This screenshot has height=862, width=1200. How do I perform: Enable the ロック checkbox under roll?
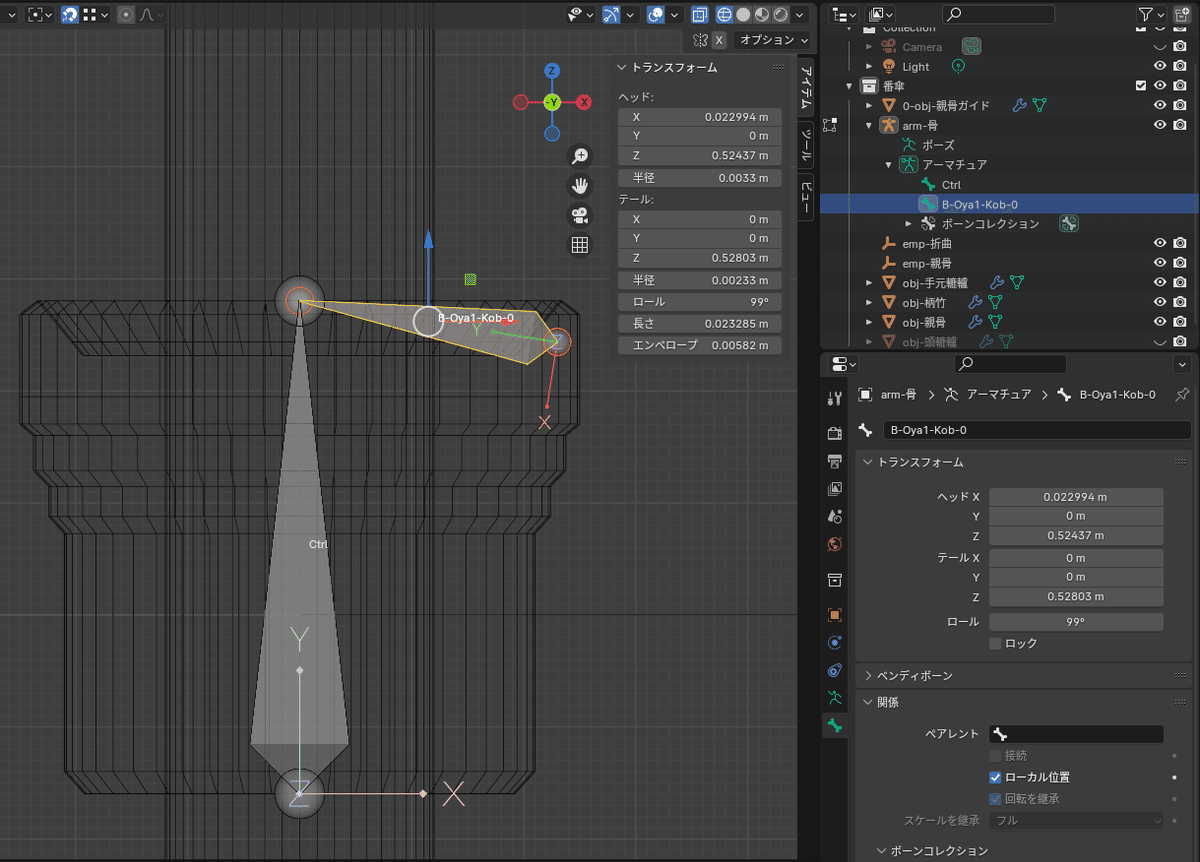point(995,643)
